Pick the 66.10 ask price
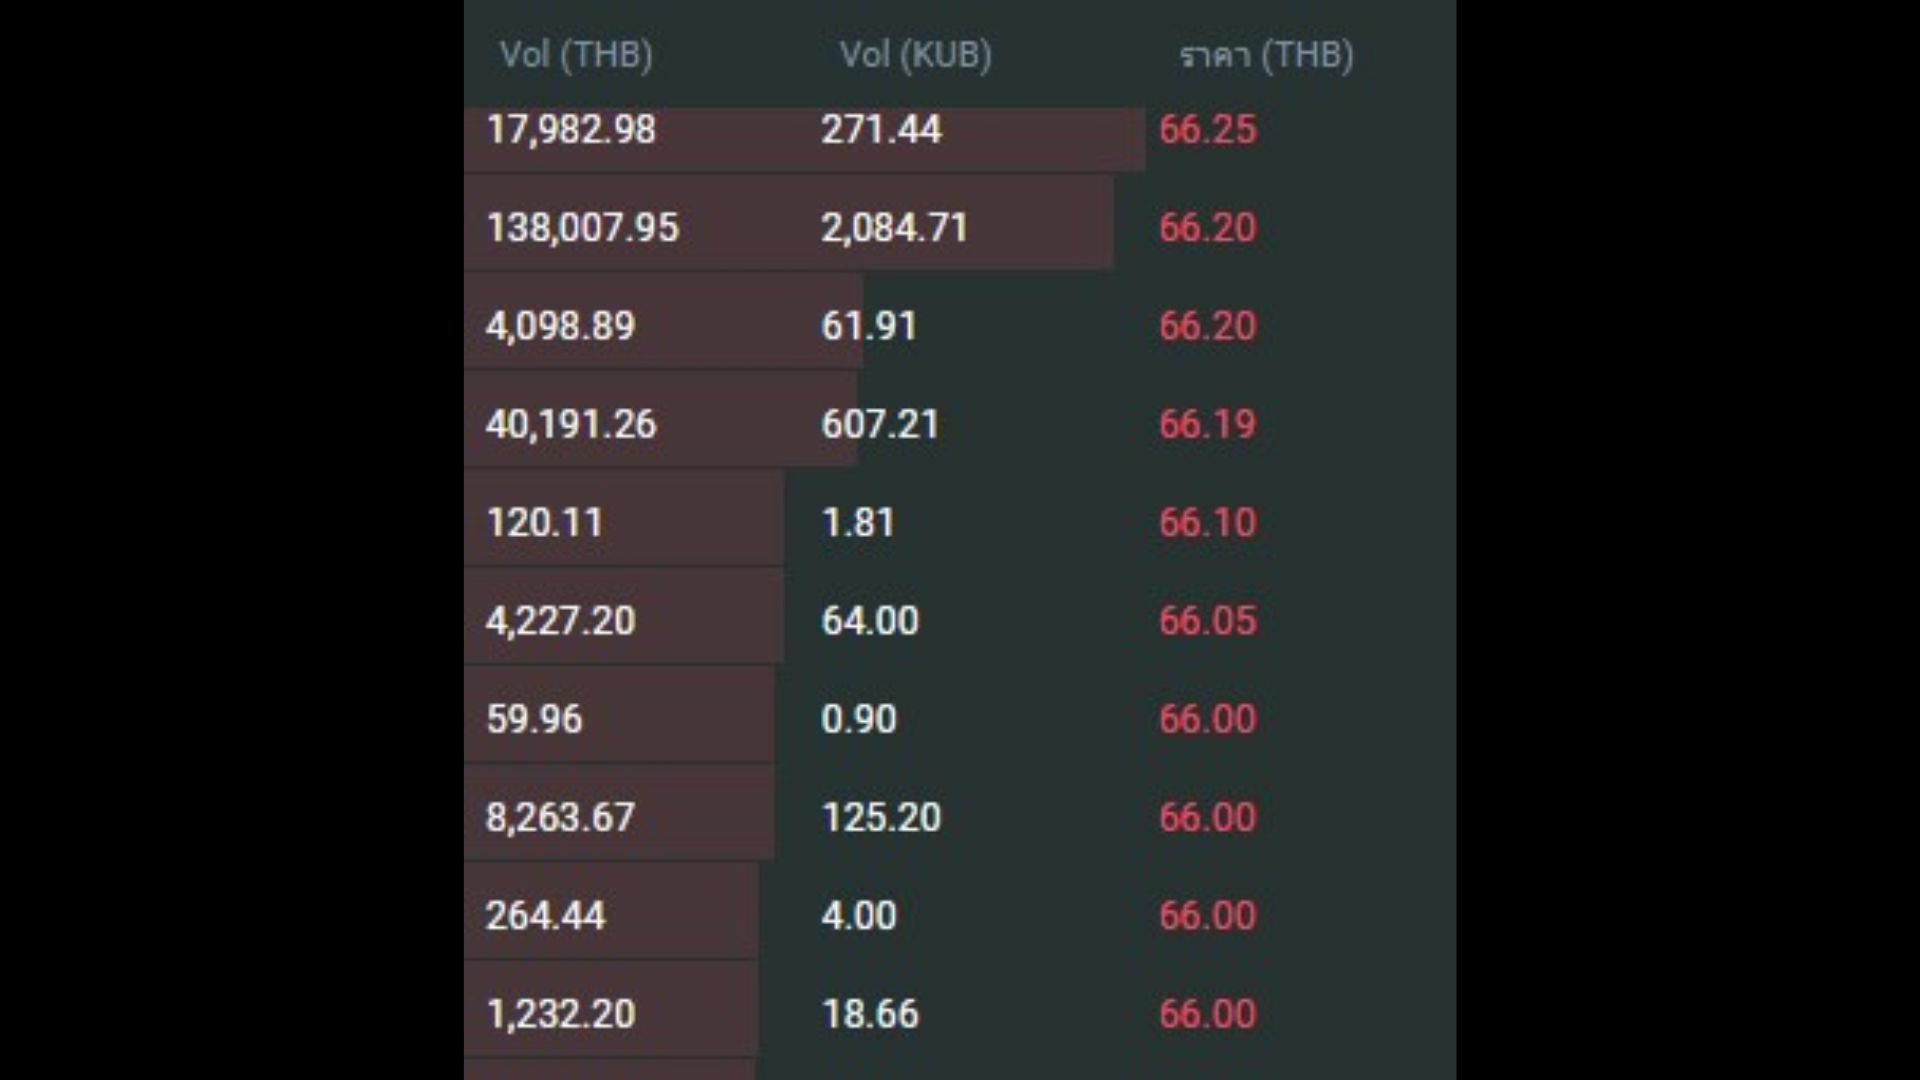The image size is (1920, 1080). pyautogui.click(x=1207, y=522)
